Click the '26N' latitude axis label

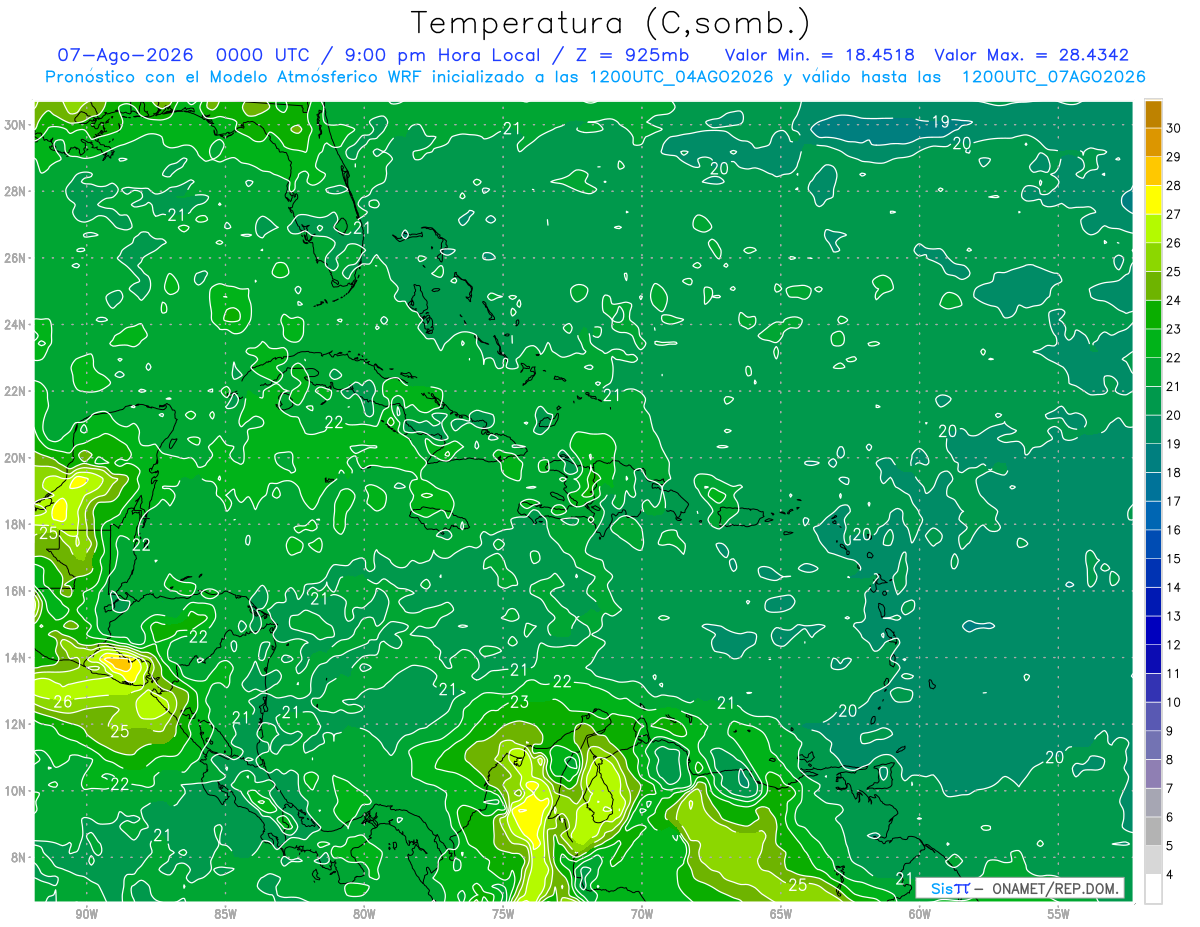[x=15, y=258]
